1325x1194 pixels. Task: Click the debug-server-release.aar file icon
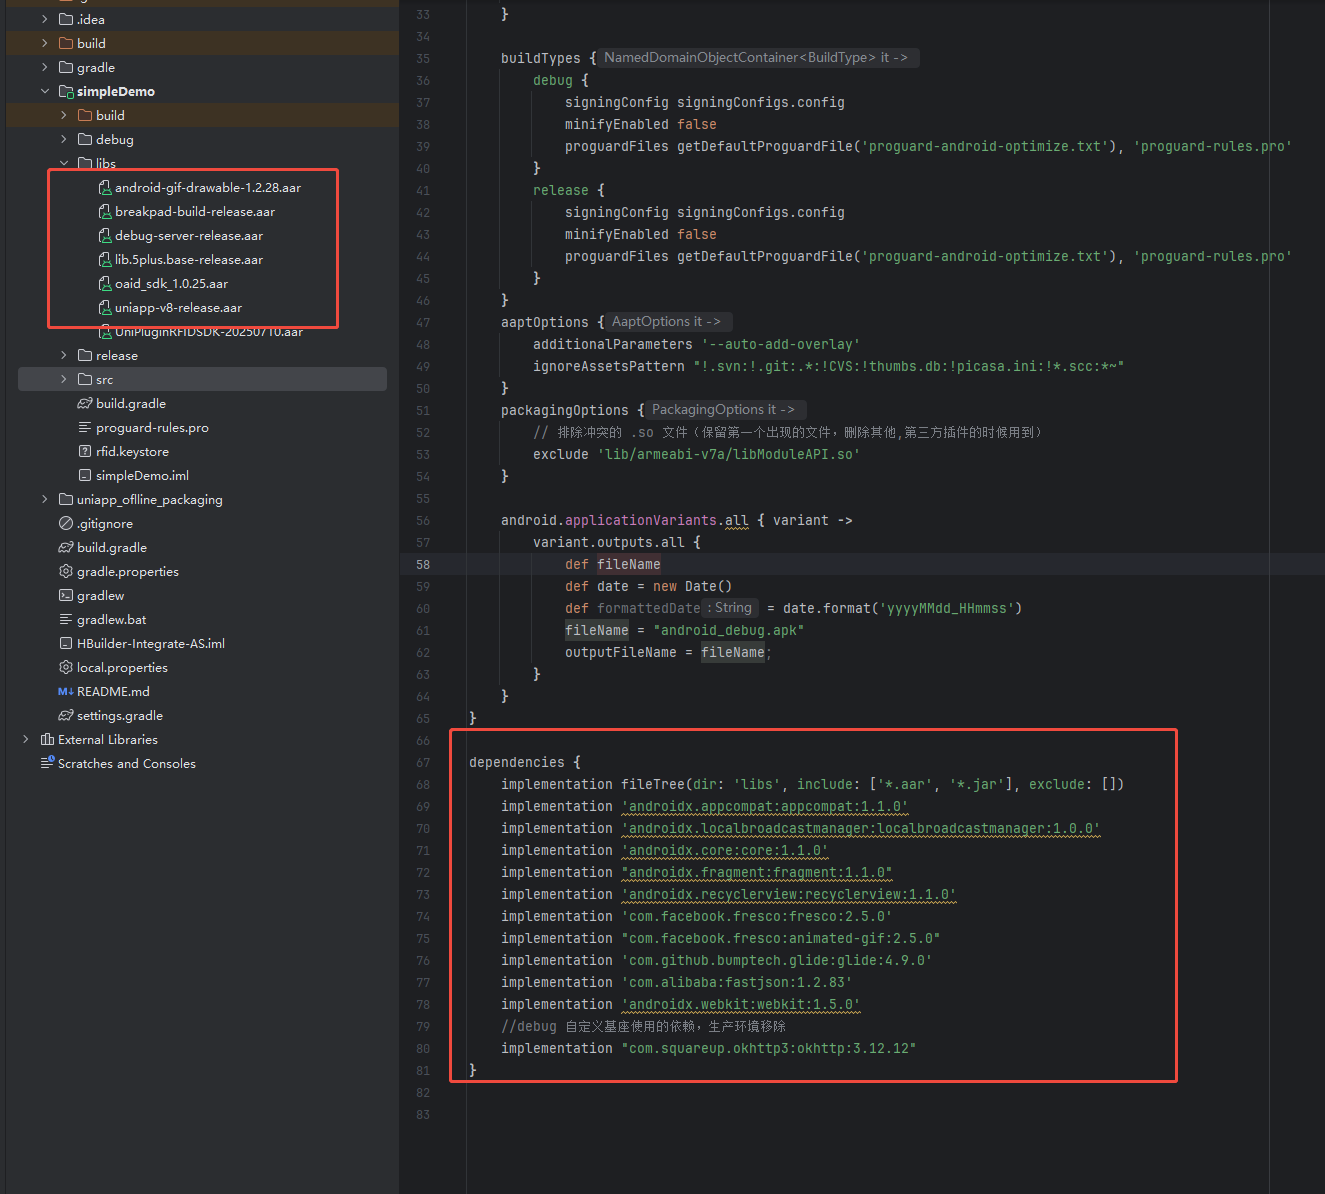click(x=104, y=235)
